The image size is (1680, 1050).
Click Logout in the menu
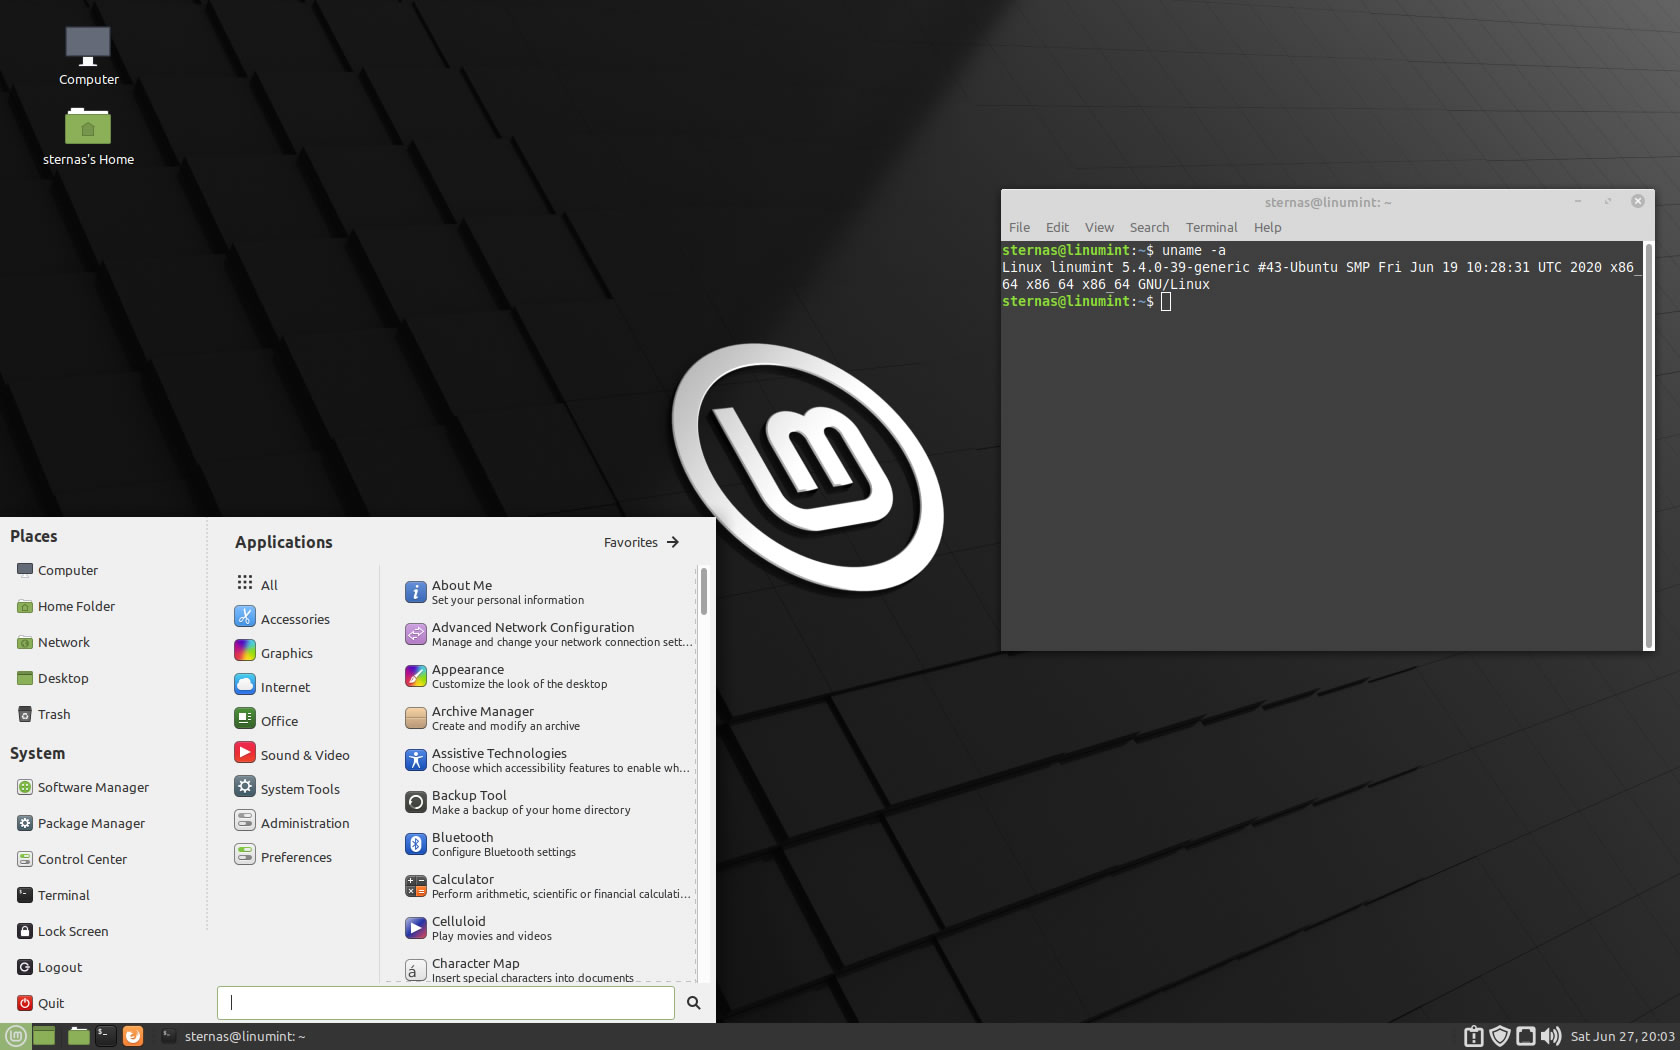(x=50, y=967)
